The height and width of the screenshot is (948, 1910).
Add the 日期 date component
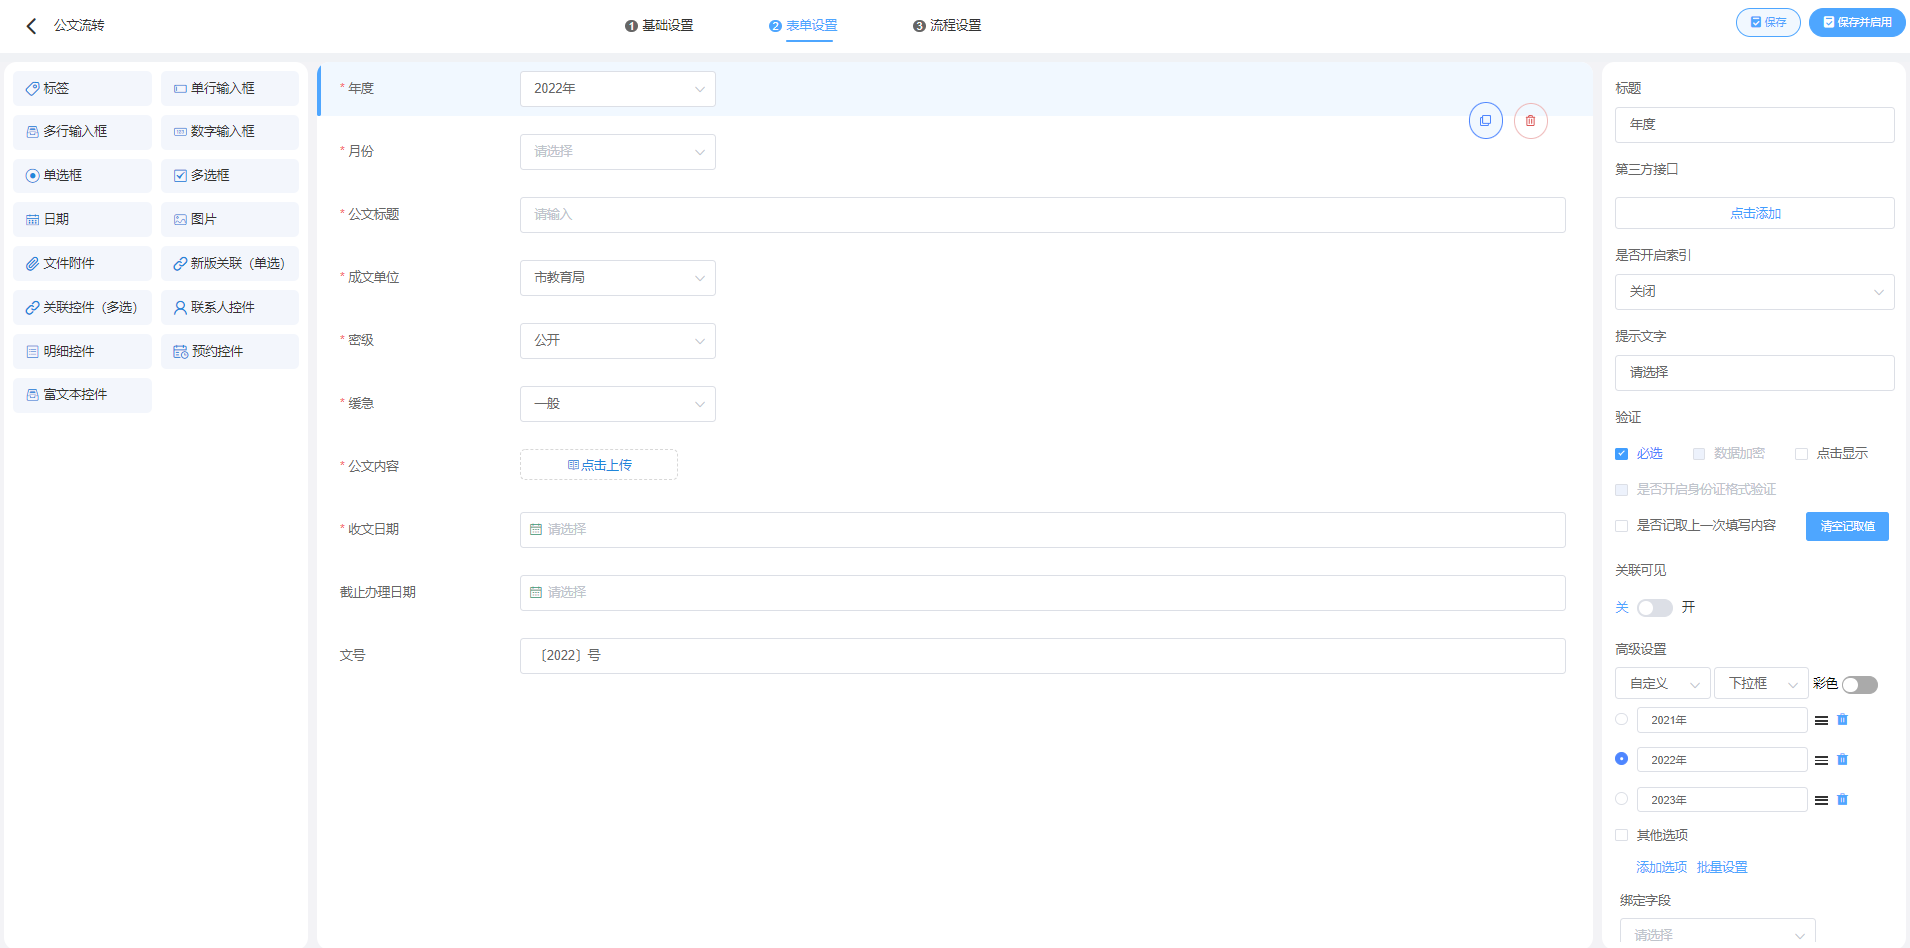(82, 219)
